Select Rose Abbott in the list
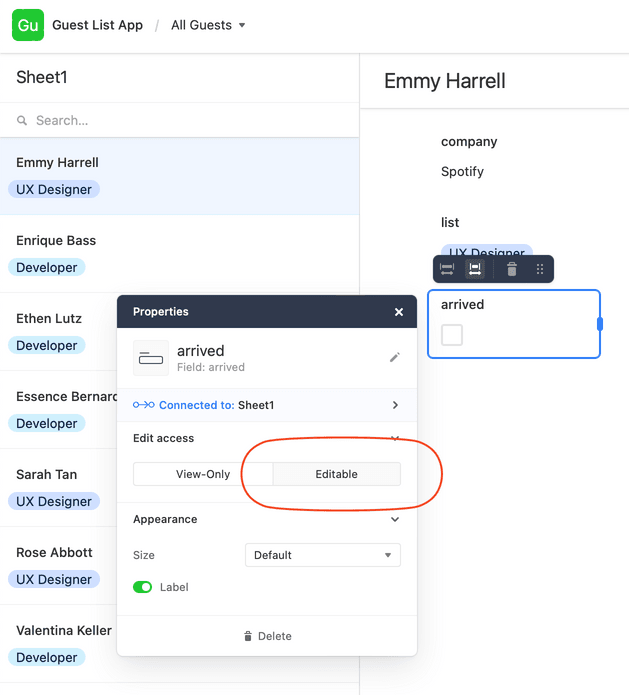 pos(55,553)
